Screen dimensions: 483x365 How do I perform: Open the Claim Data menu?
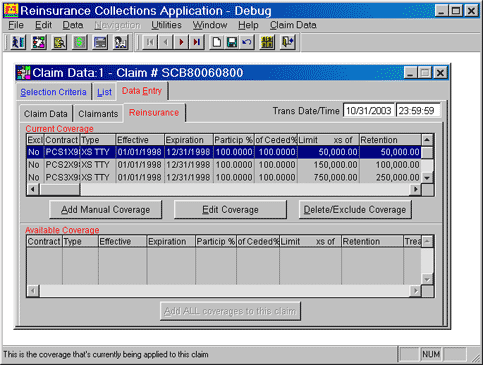coord(293,25)
